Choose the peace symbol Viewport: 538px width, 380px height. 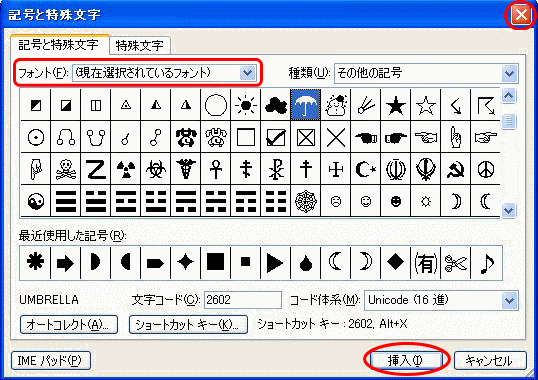click(486, 169)
